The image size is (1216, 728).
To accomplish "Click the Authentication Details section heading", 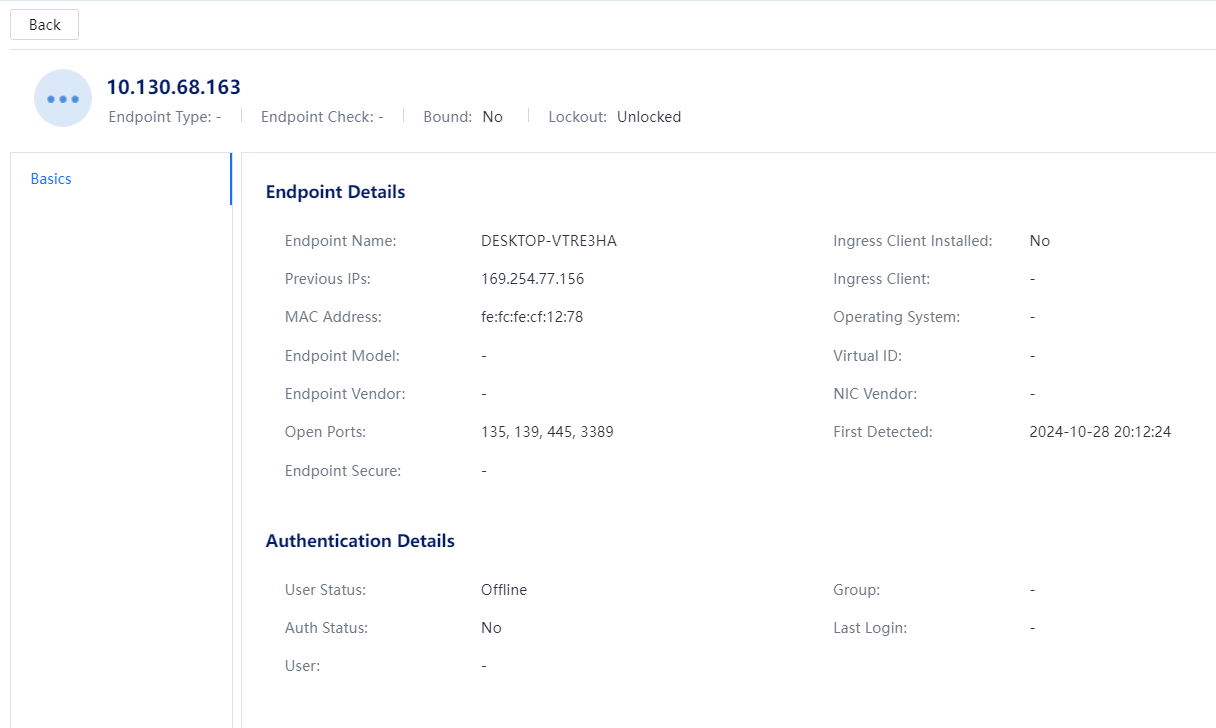I will click(x=360, y=541).
